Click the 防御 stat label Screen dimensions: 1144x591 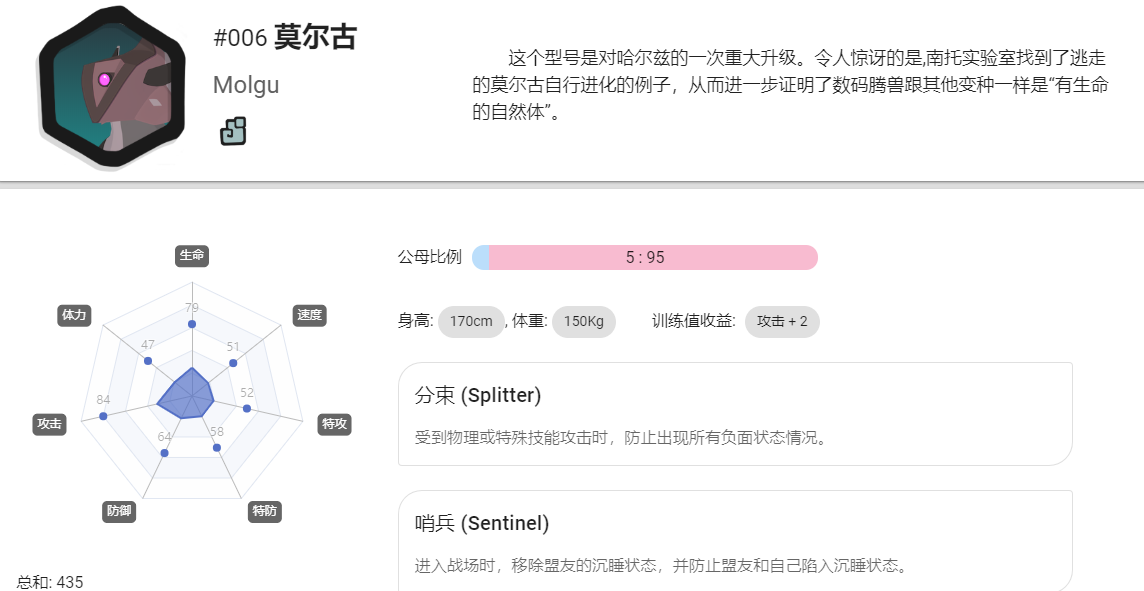tap(119, 511)
